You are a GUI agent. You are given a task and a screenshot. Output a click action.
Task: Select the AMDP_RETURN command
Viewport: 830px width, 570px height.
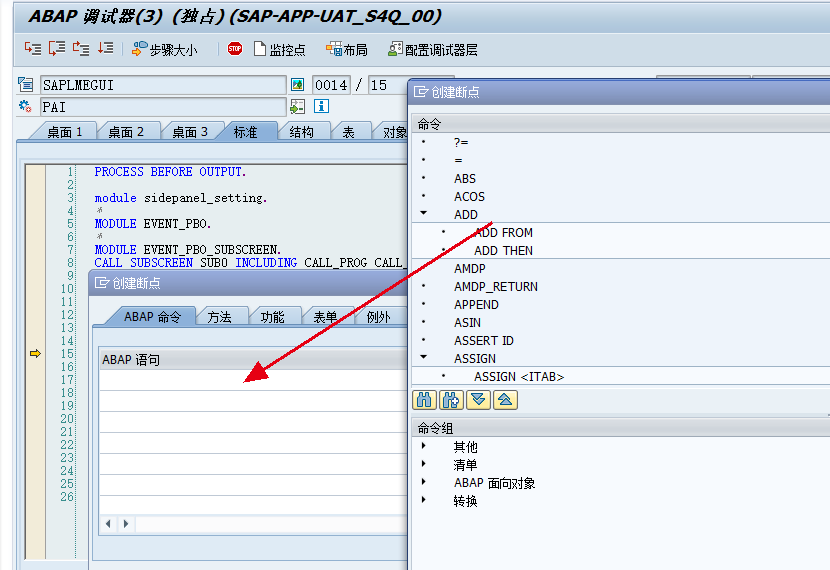tap(495, 286)
